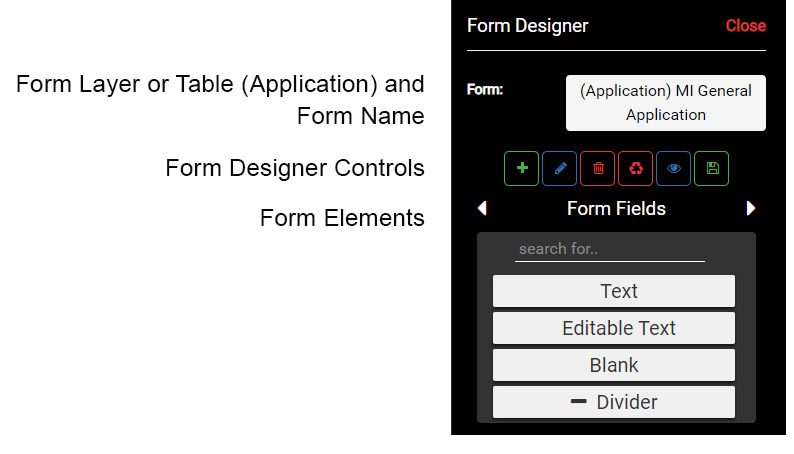The image size is (794, 454).
Task: Click the blue pencil edit form icon
Action: point(559,169)
